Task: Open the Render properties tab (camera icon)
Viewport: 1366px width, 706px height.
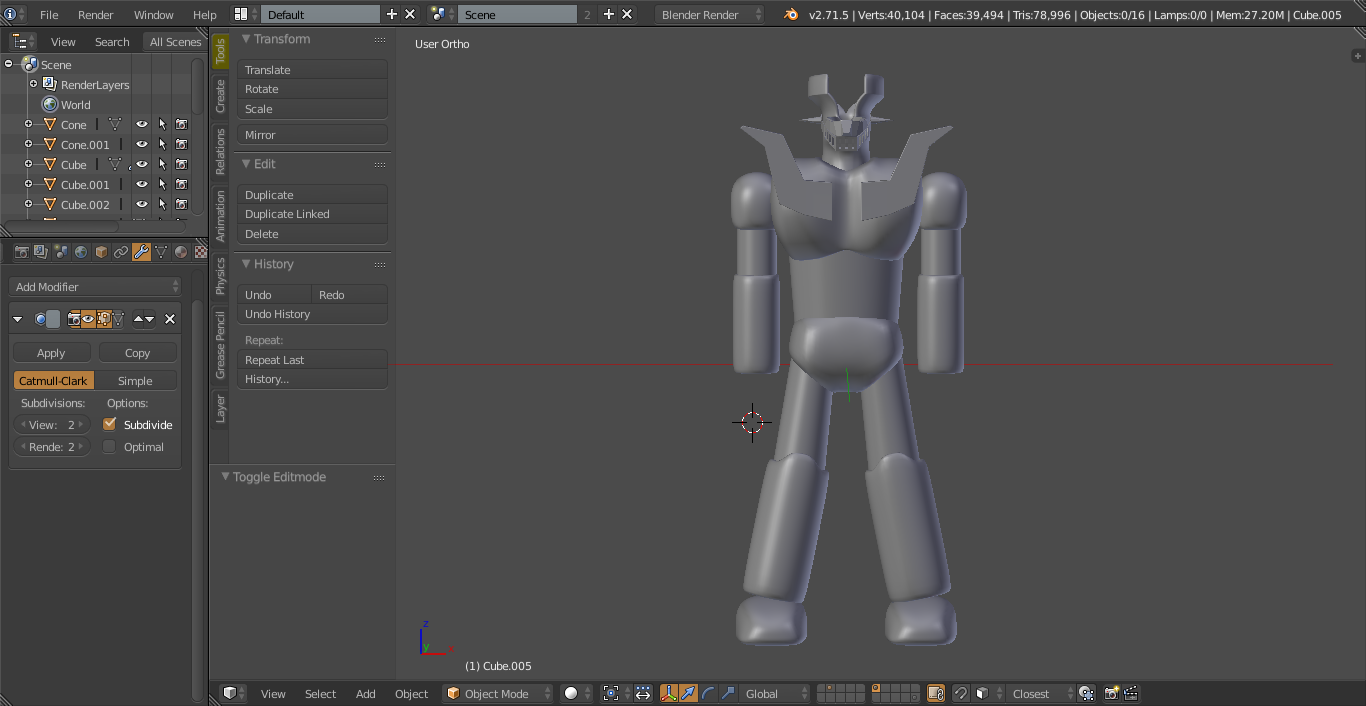Action: click(21, 252)
